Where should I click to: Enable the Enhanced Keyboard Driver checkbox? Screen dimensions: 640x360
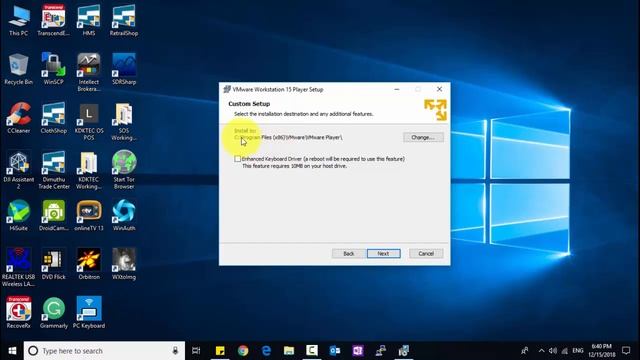click(x=238, y=159)
